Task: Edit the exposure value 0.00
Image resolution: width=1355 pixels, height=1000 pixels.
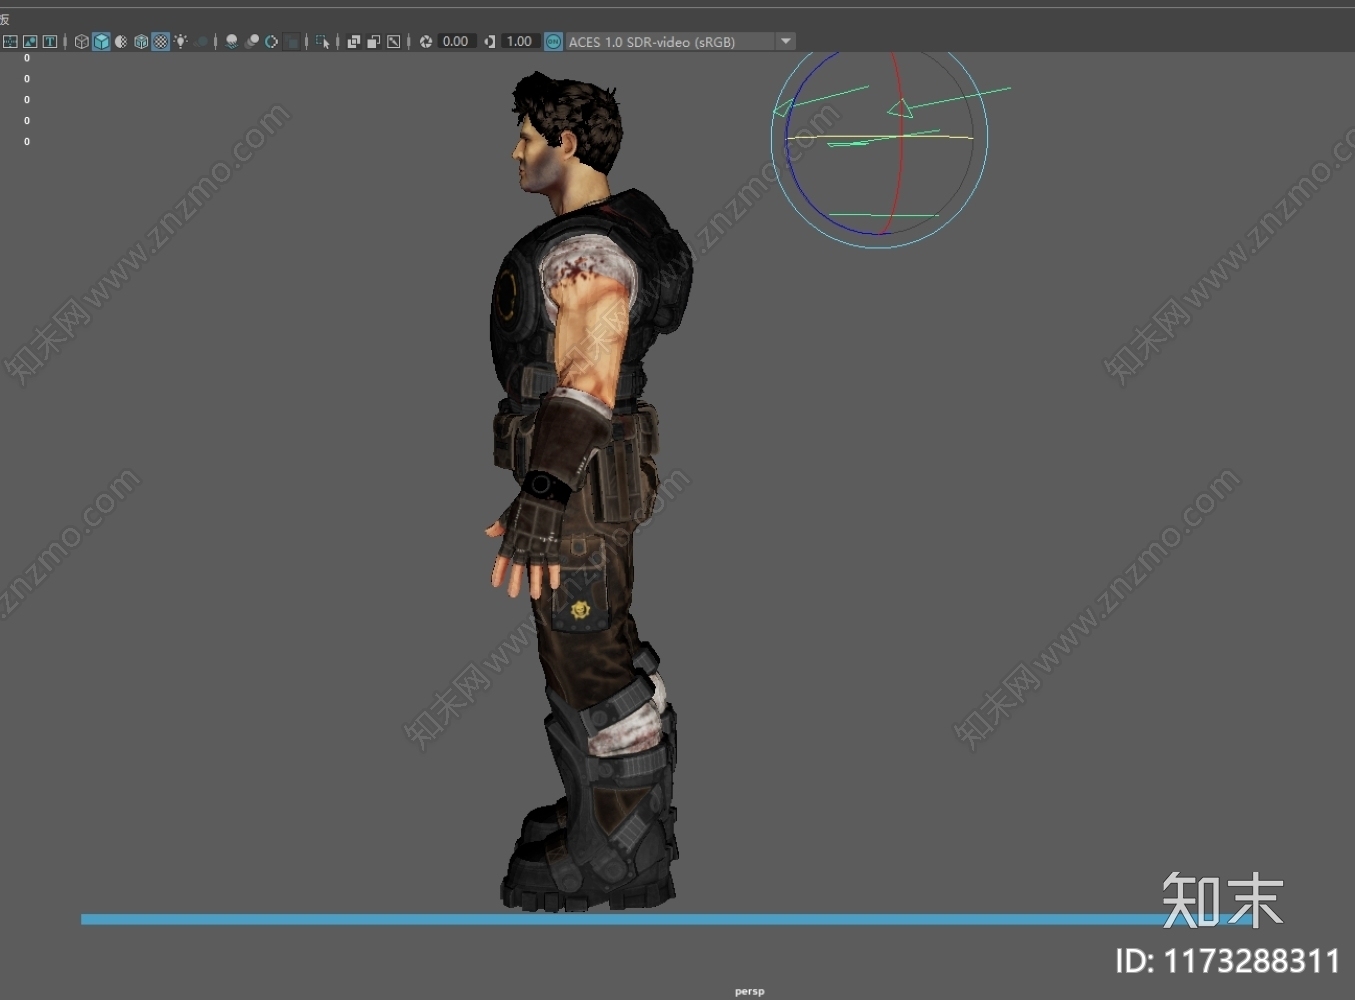Action: pos(456,41)
